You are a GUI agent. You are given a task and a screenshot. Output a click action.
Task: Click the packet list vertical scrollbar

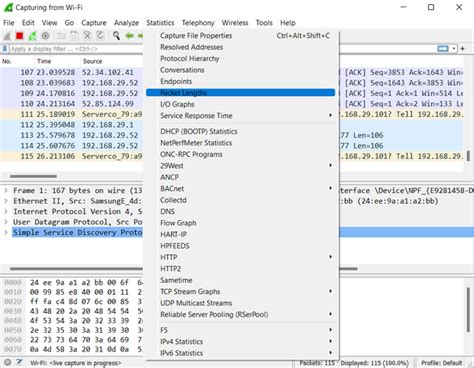(468, 113)
